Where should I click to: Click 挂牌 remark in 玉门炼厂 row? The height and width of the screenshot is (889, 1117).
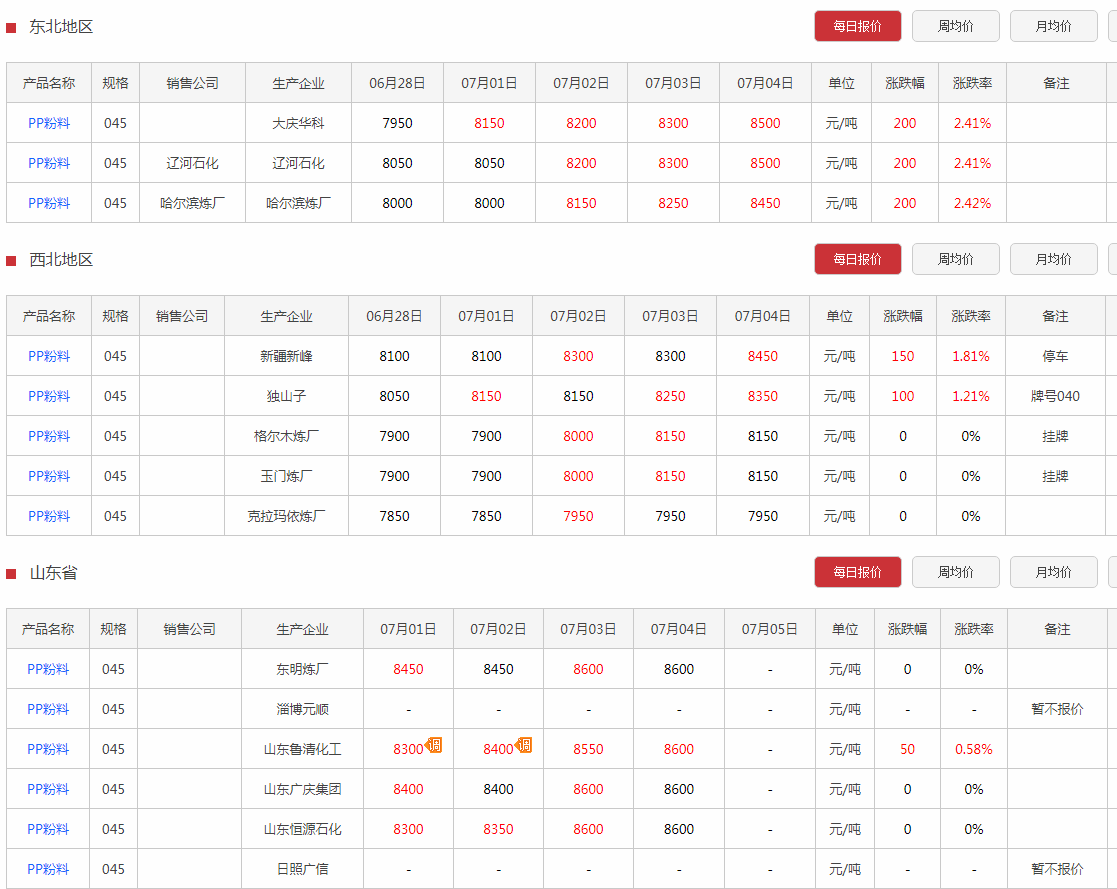[x=1055, y=476]
